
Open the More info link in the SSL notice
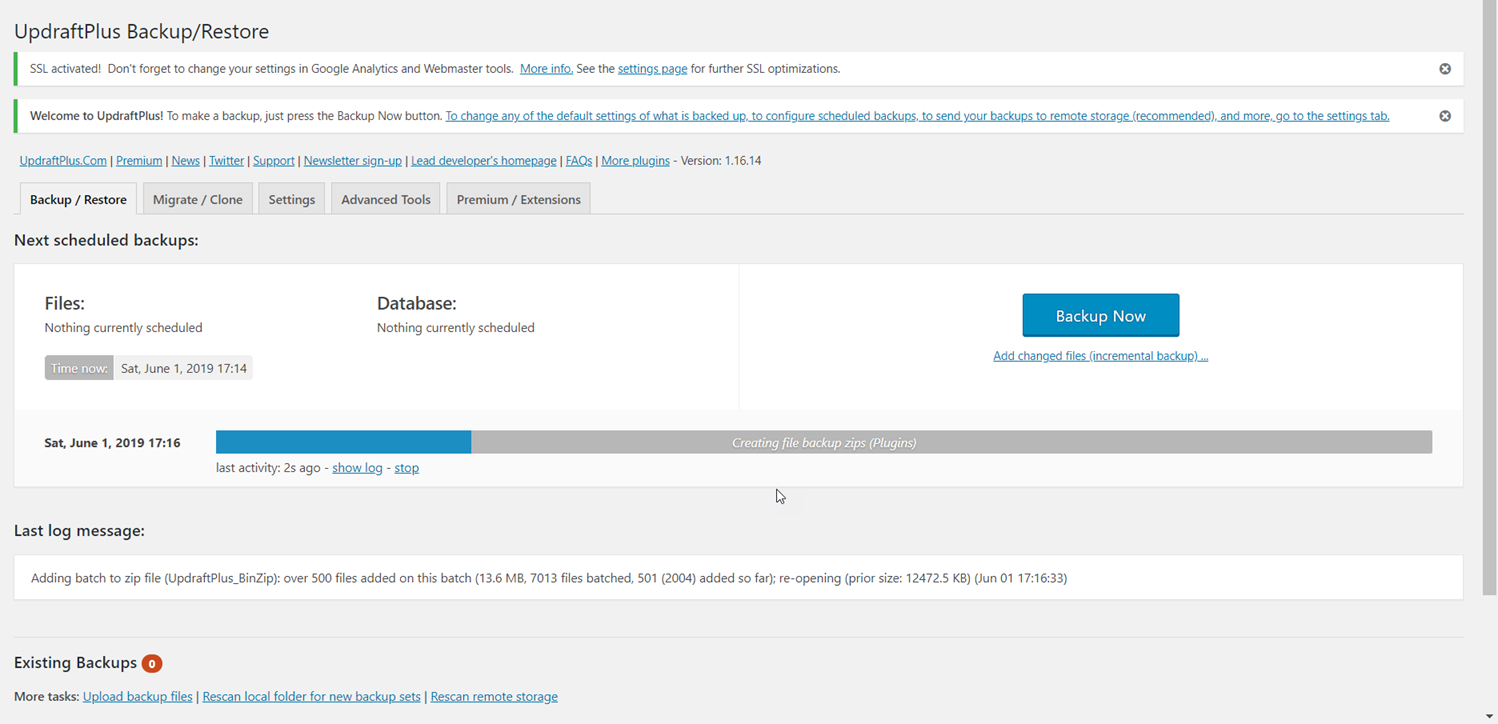click(x=546, y=69)
